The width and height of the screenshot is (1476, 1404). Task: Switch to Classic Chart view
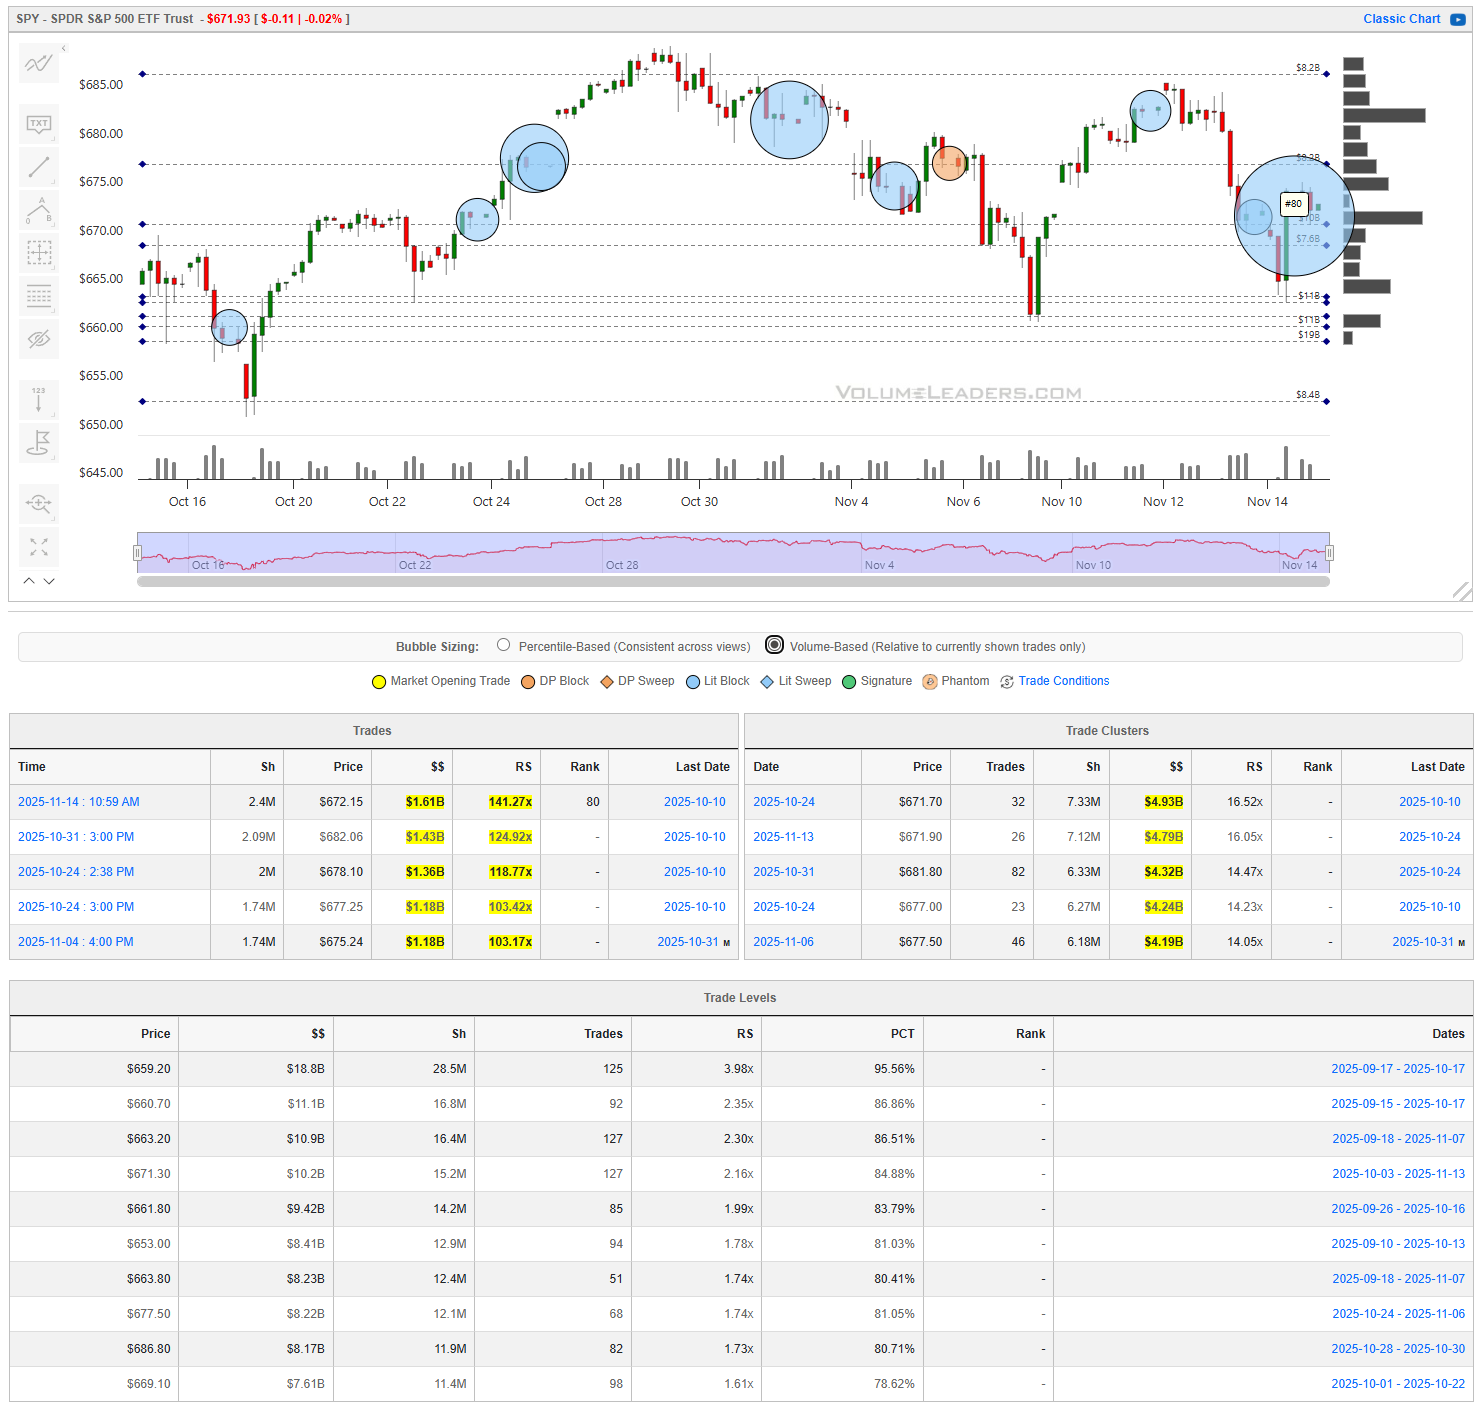coord(1401,19)
